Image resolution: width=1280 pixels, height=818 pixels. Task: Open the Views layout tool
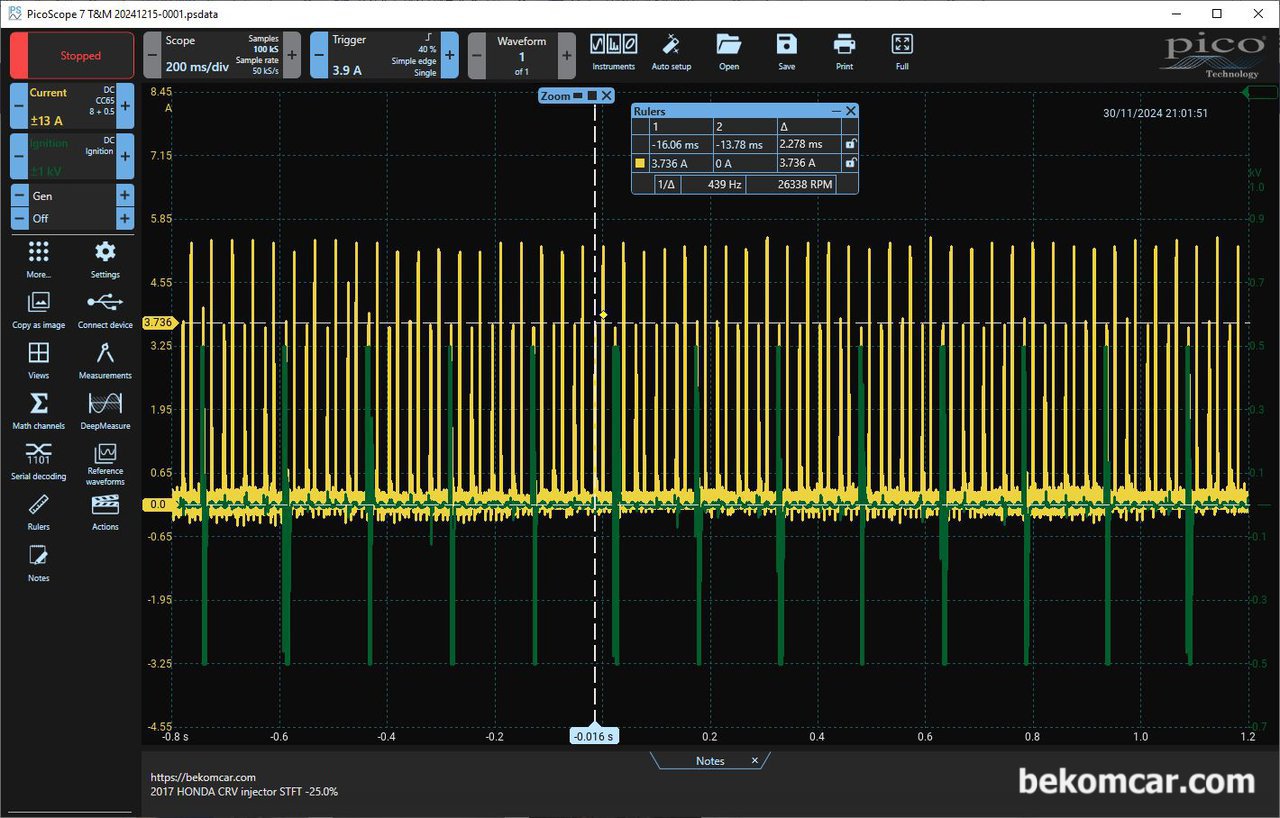tap(38, 360)
